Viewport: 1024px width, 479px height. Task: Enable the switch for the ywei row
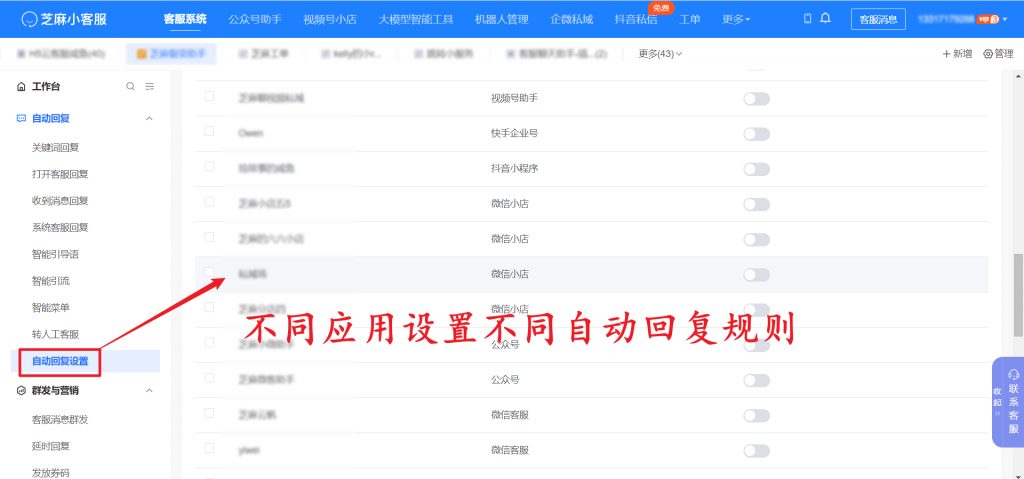[756, 450]
